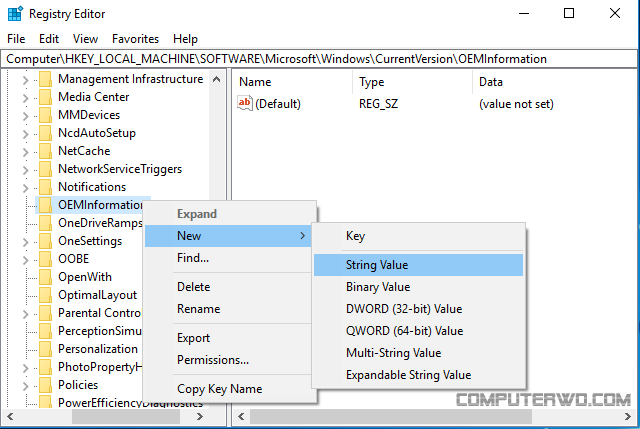Select QWORD (64-bit) Value in submenu
The image size is (640, 429).
418,331
